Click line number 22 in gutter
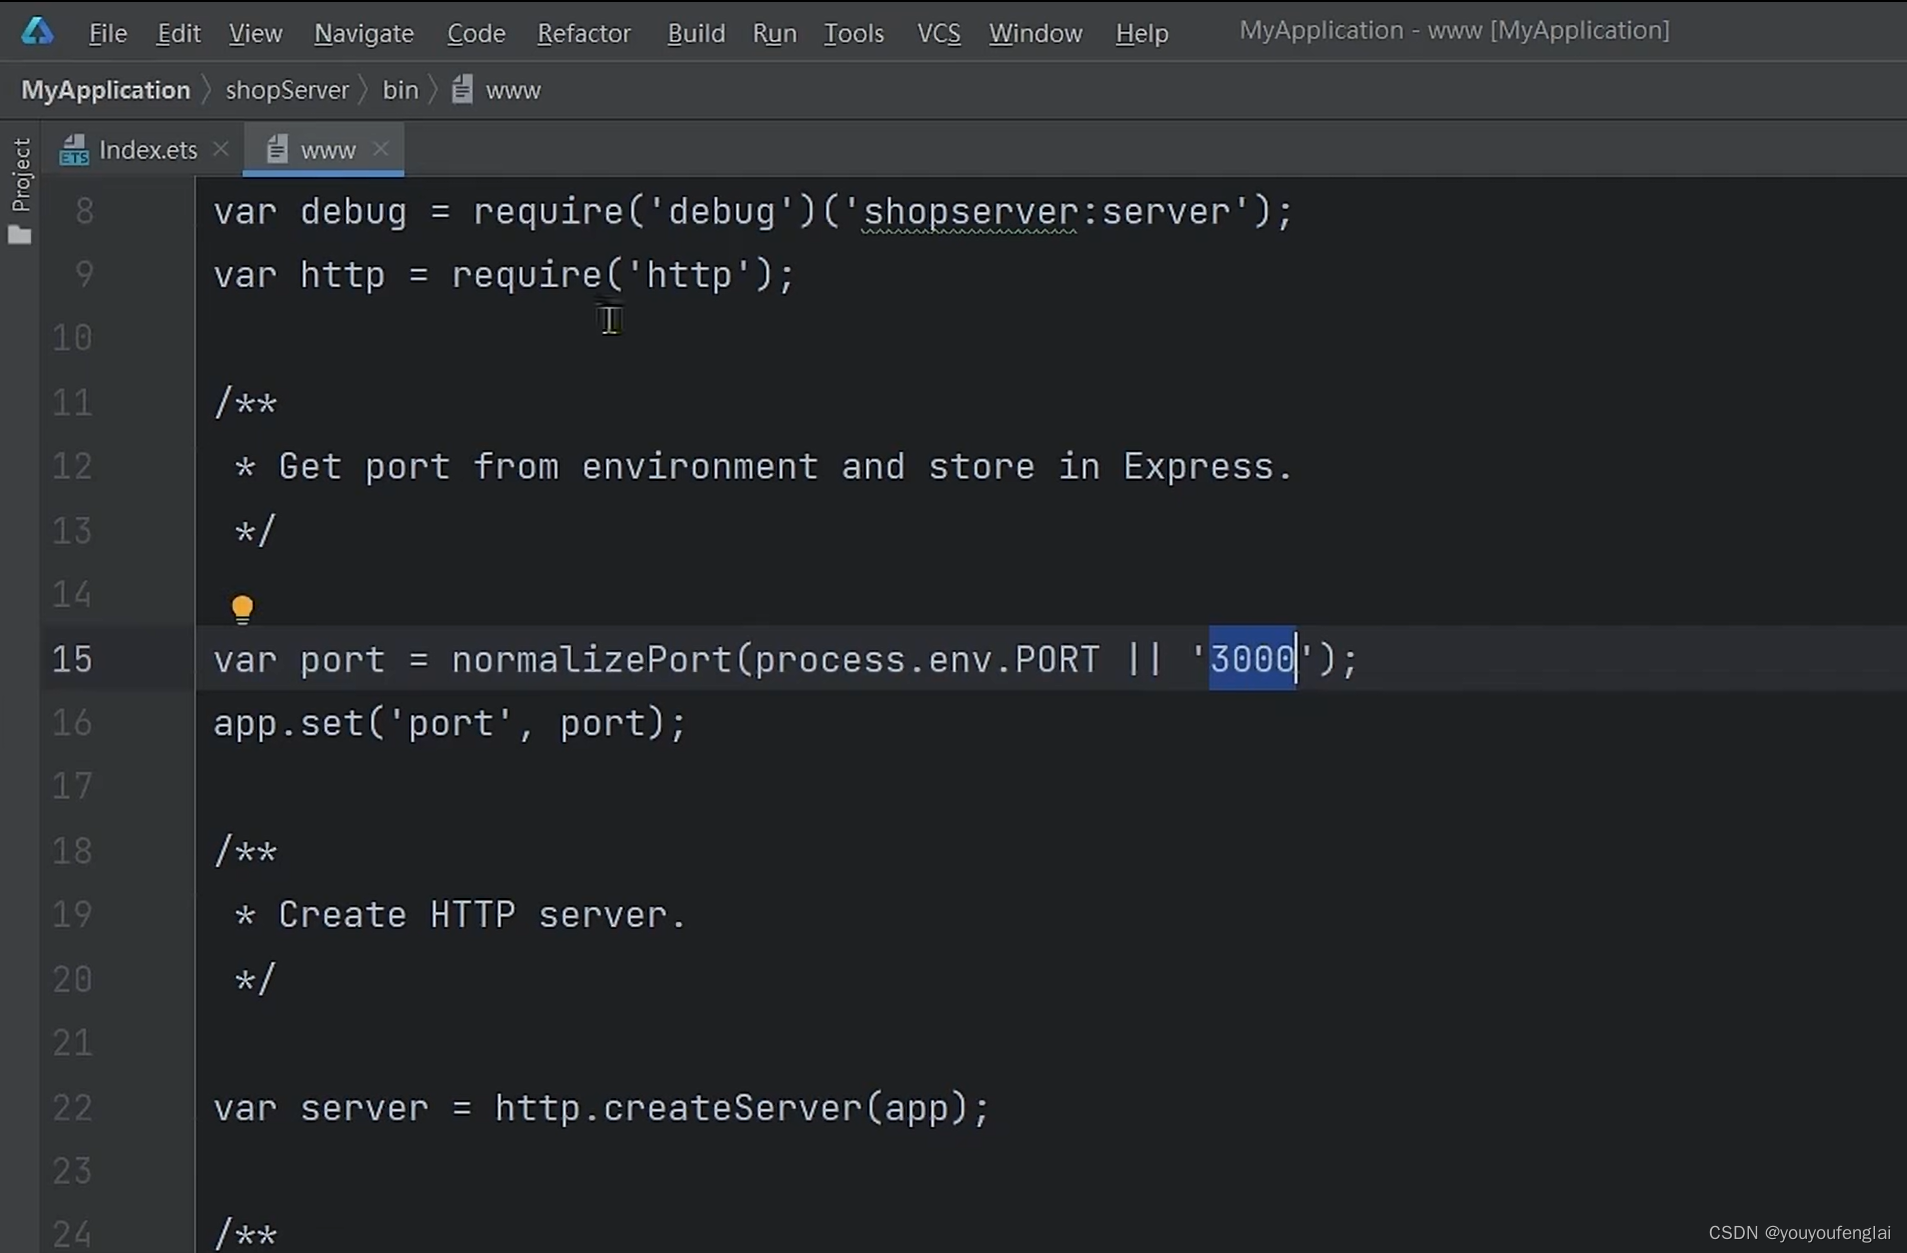Screen dimensions: 1907x1253 72,1107
